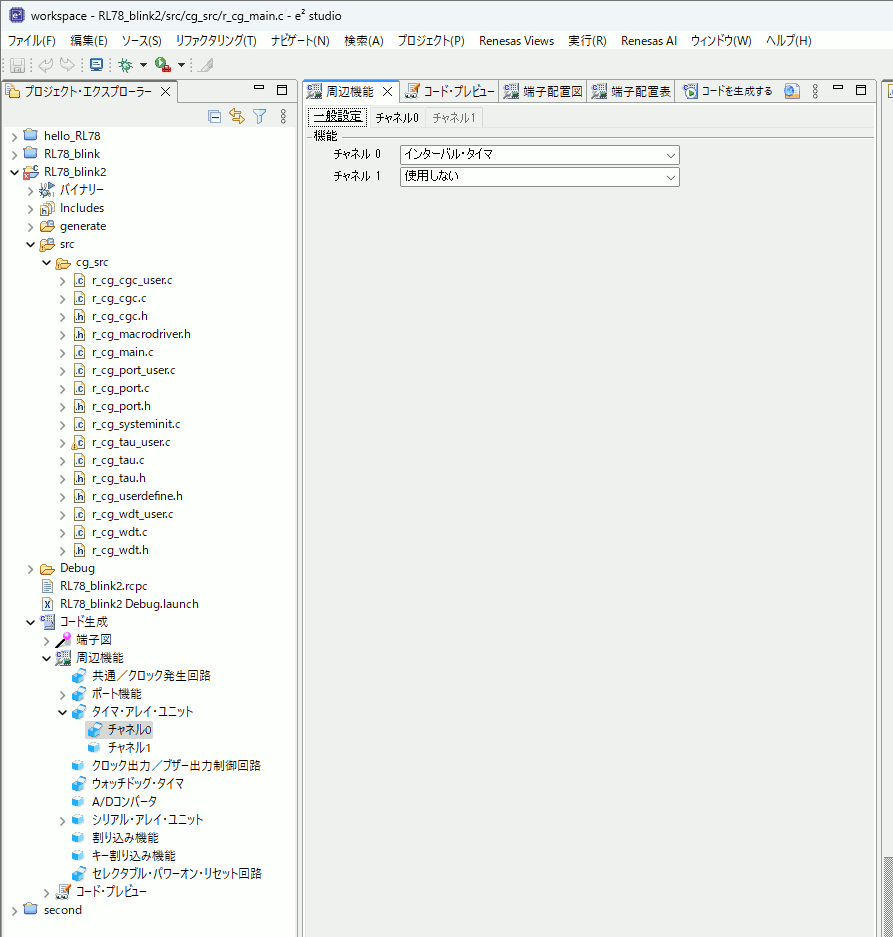Select RL78_blink2.rcpc file
Viewport: 893px width, 937px height.
103,586
